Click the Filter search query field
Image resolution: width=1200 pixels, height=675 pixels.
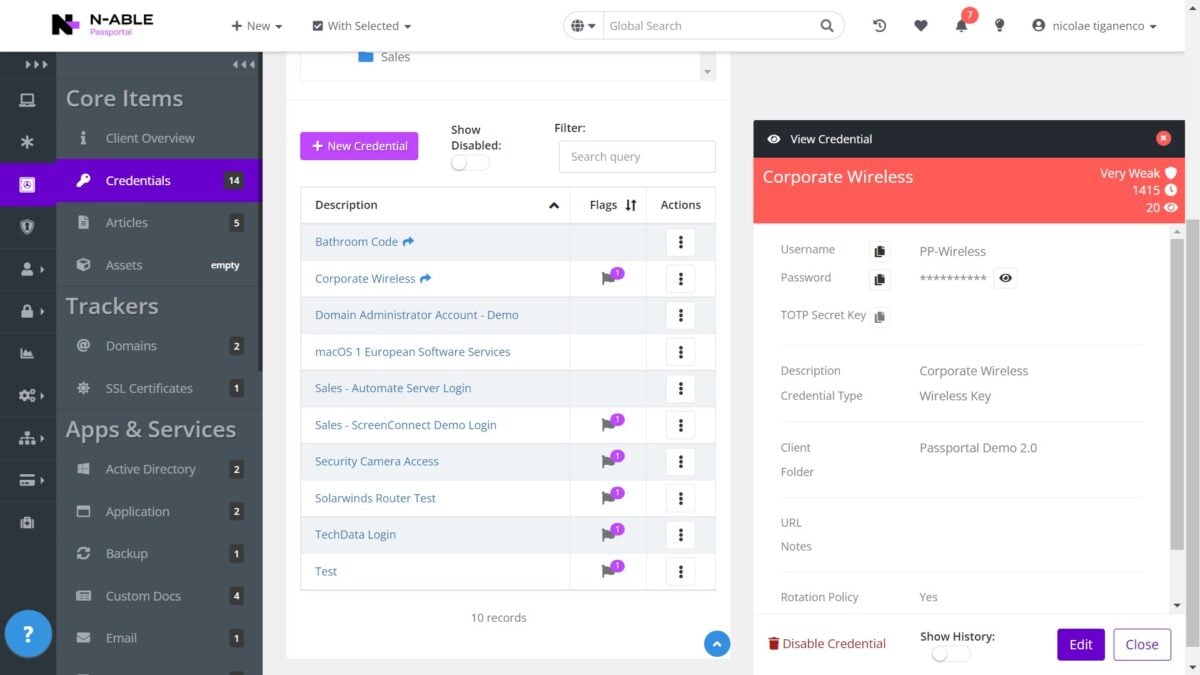point(637,157)
